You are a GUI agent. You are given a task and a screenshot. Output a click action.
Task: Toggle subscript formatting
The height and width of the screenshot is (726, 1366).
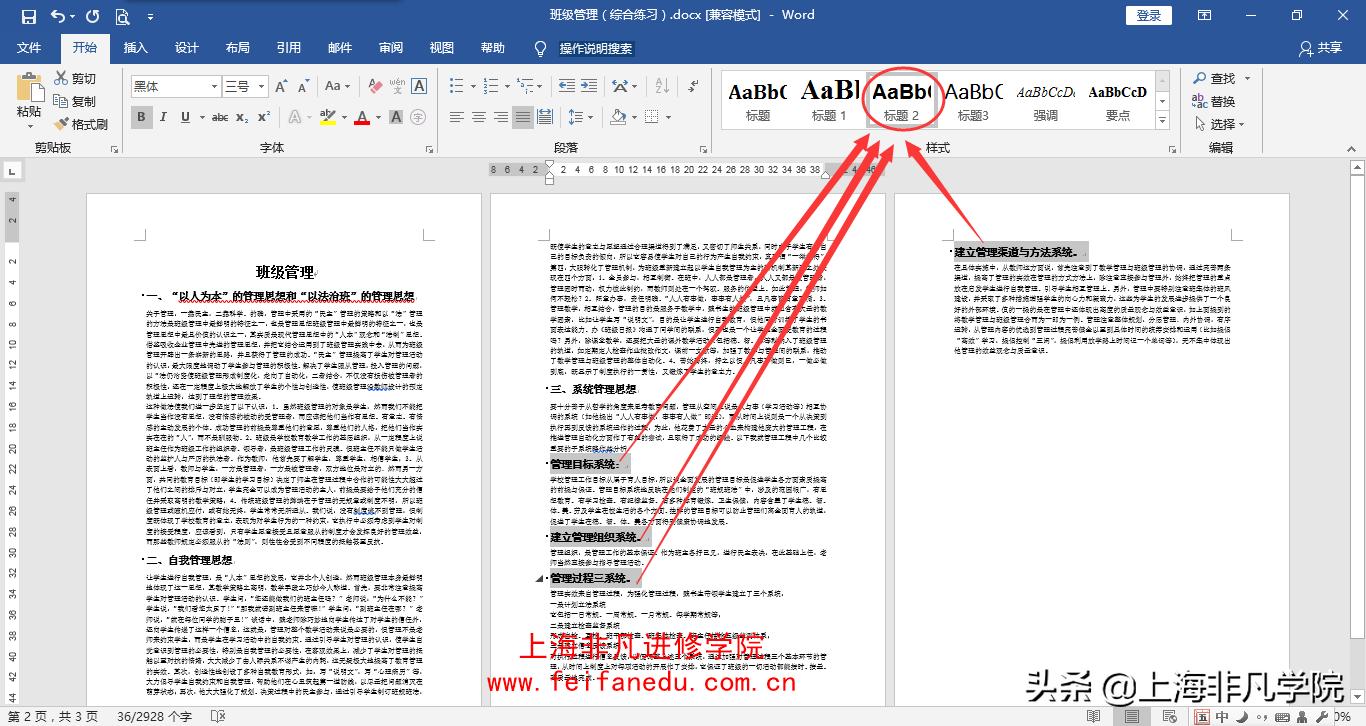click(241, 117)
